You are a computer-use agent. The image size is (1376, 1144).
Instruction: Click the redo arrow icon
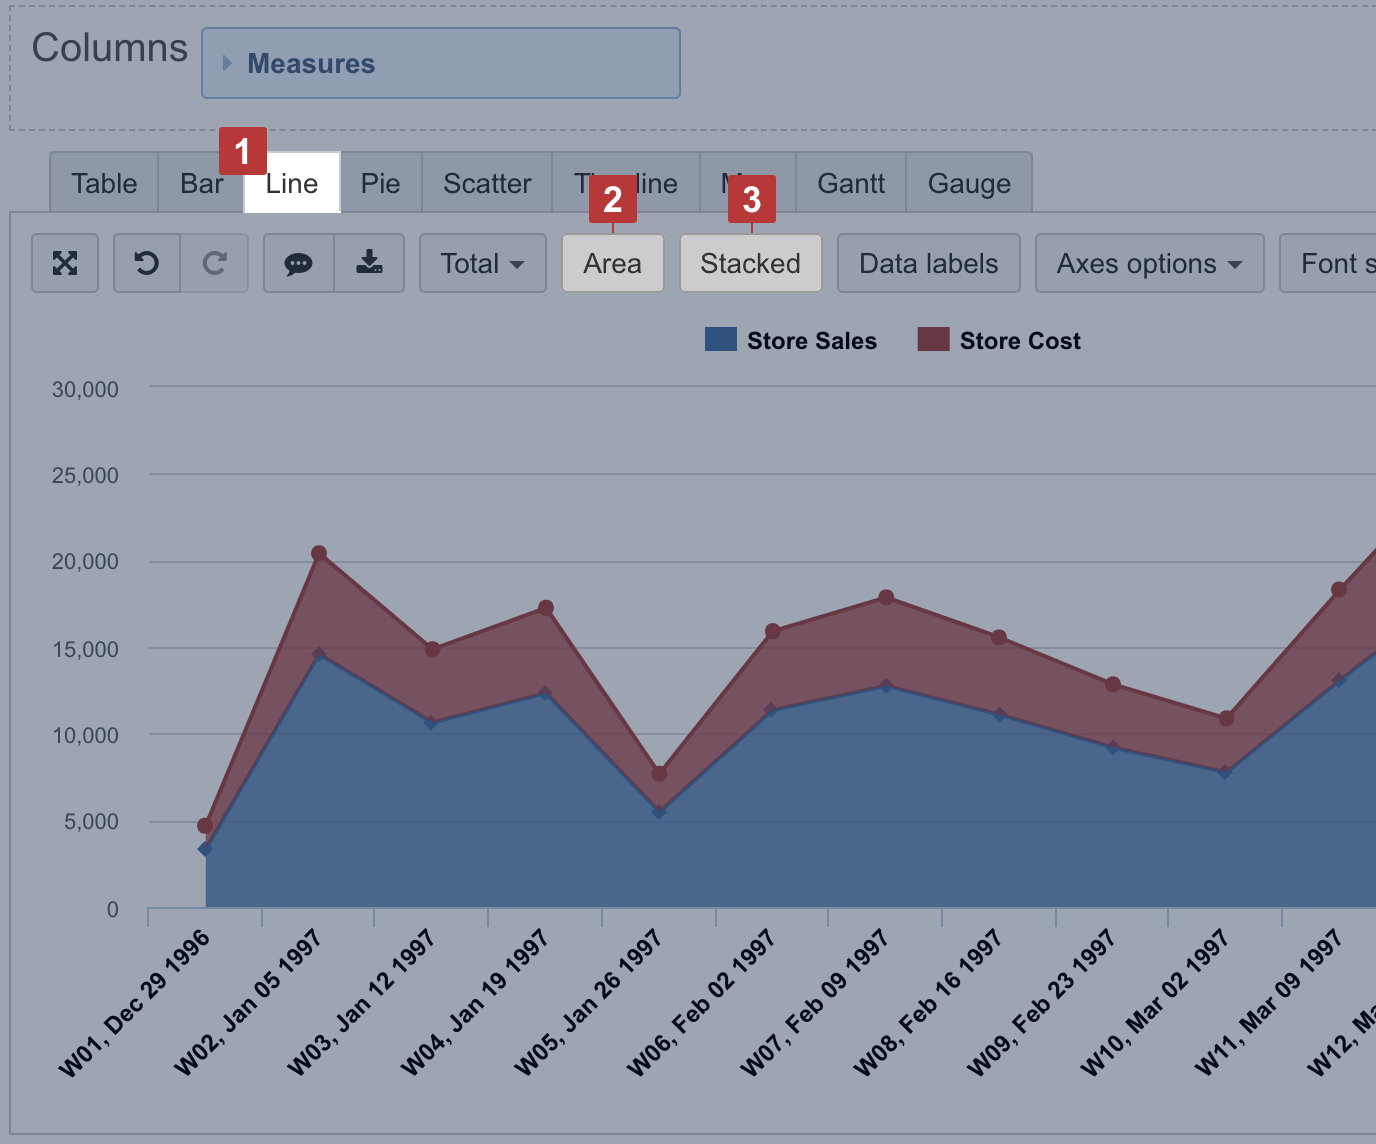[x=214, y=263]
